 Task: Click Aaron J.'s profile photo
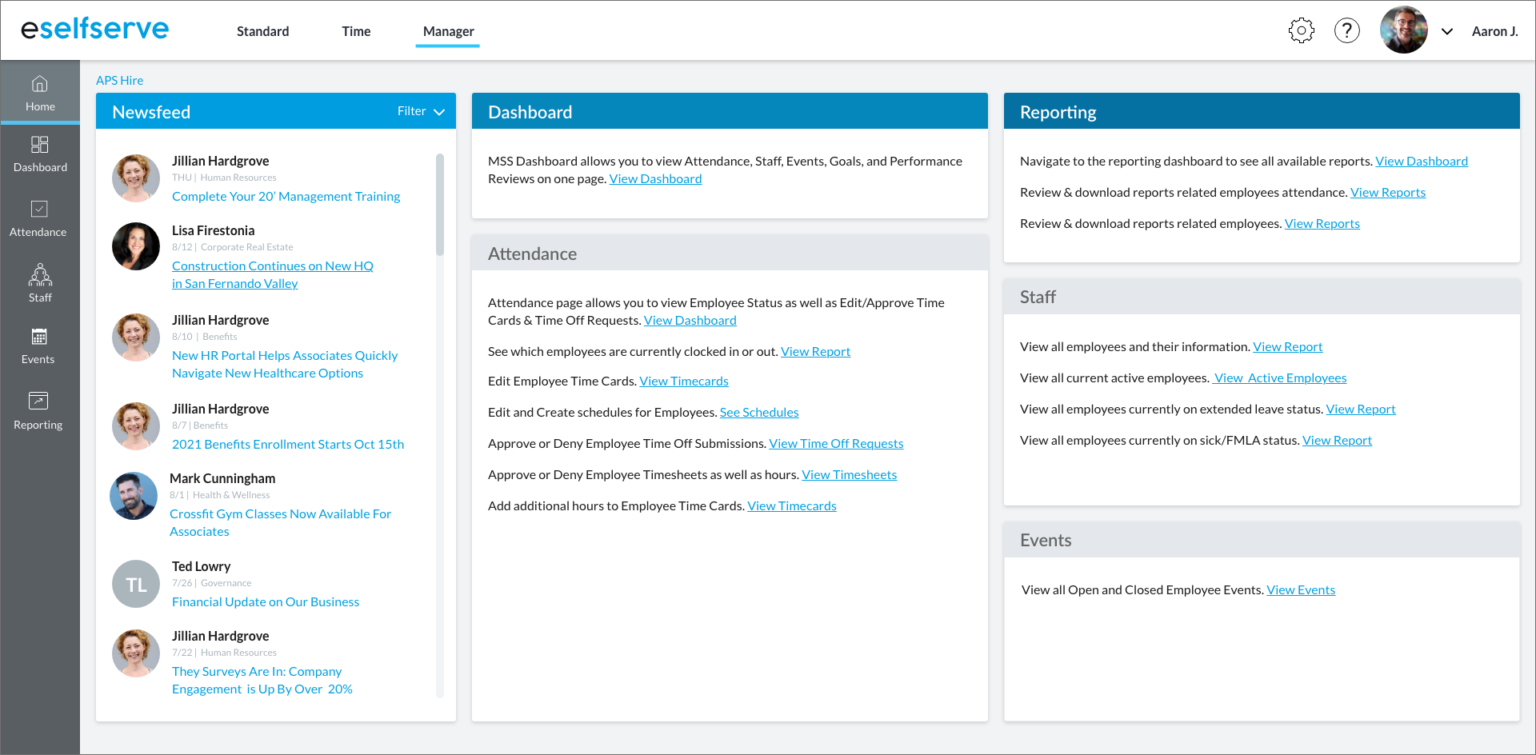tap(1403, 31)
